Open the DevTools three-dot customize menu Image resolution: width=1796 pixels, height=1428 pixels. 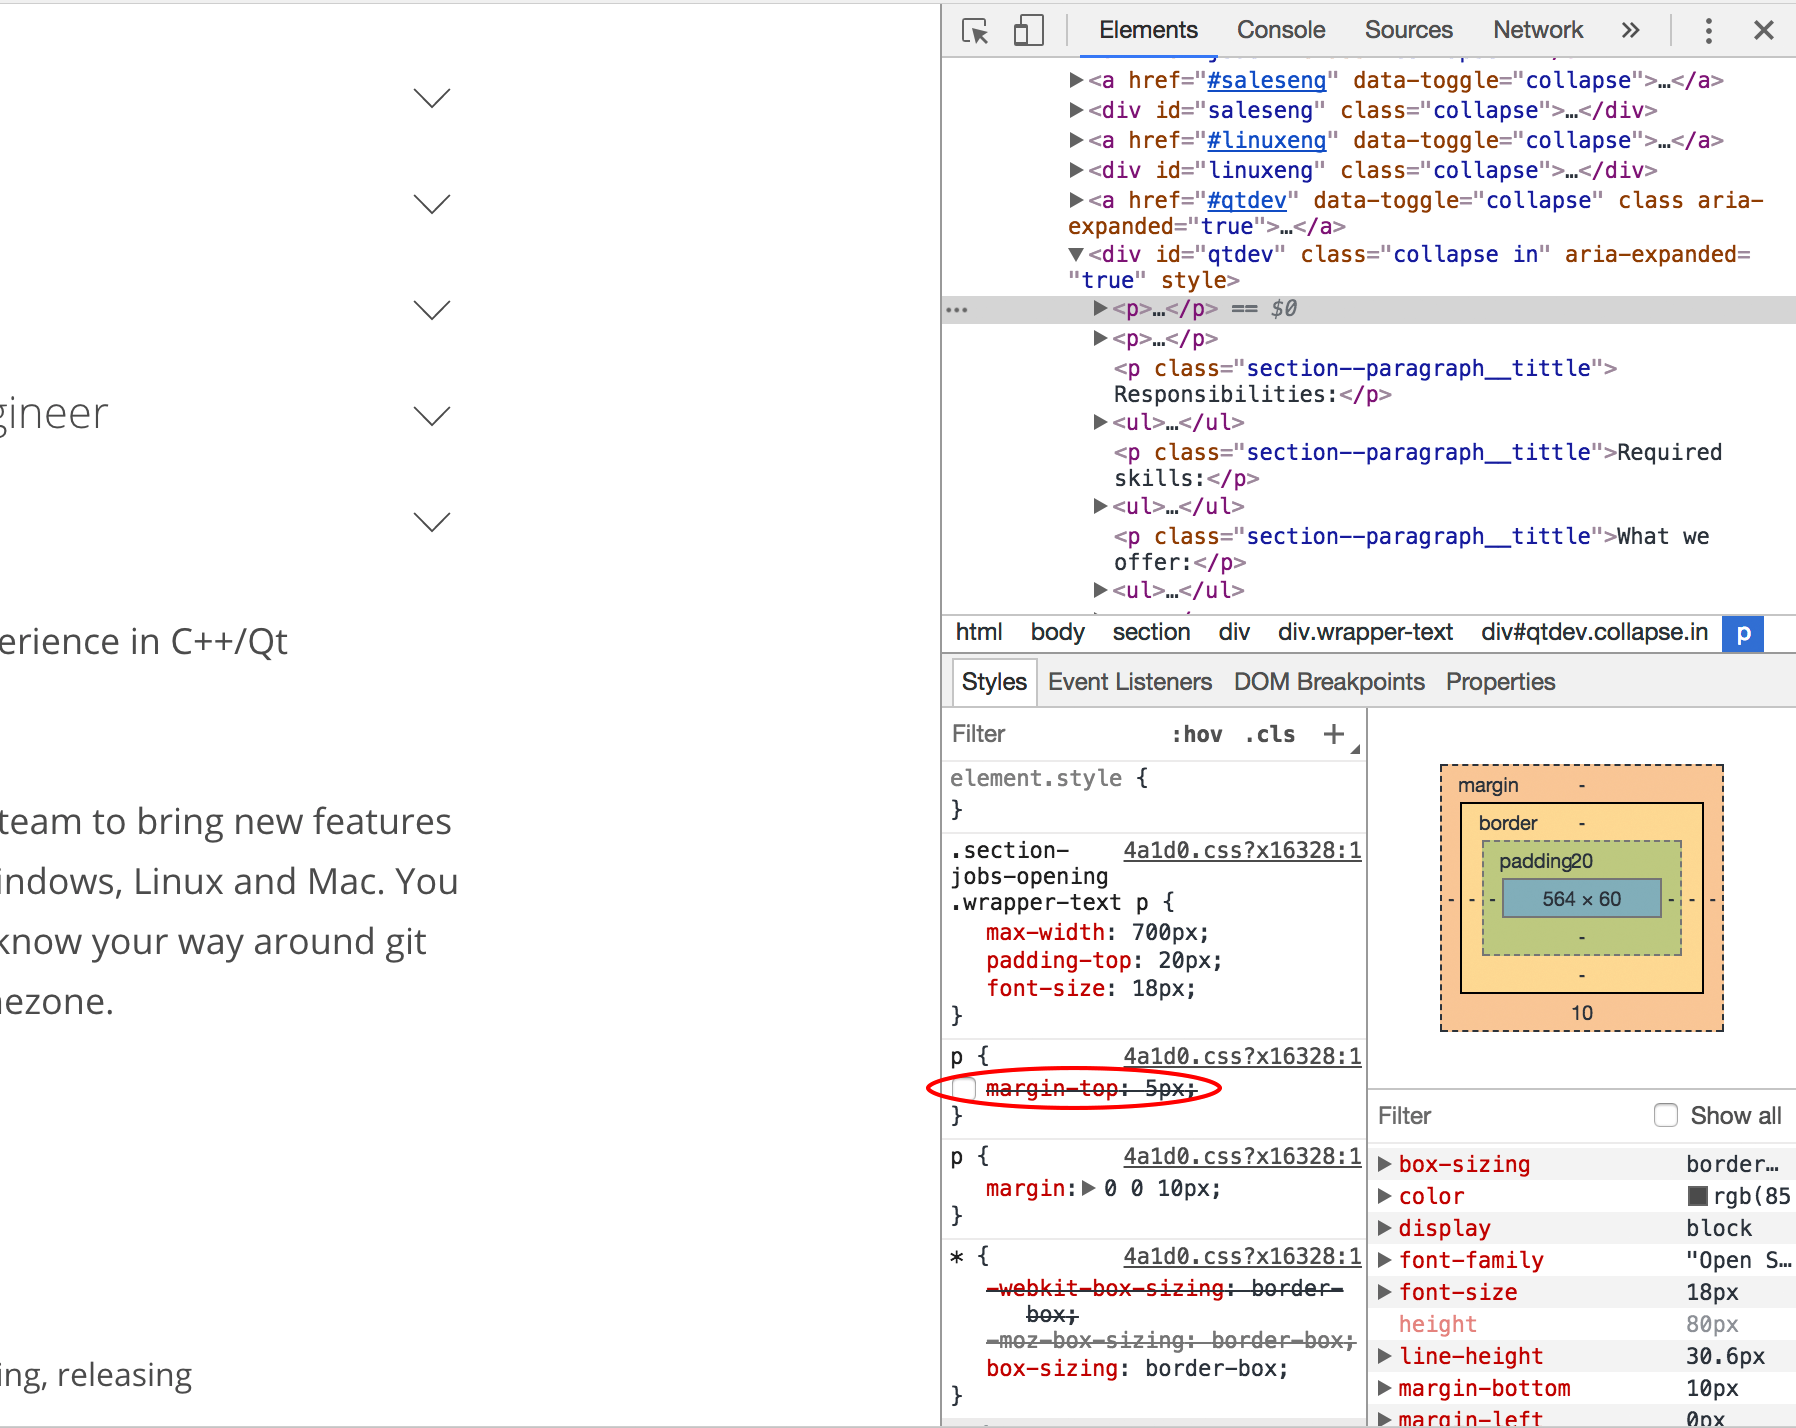click(x=1708, y=30)
